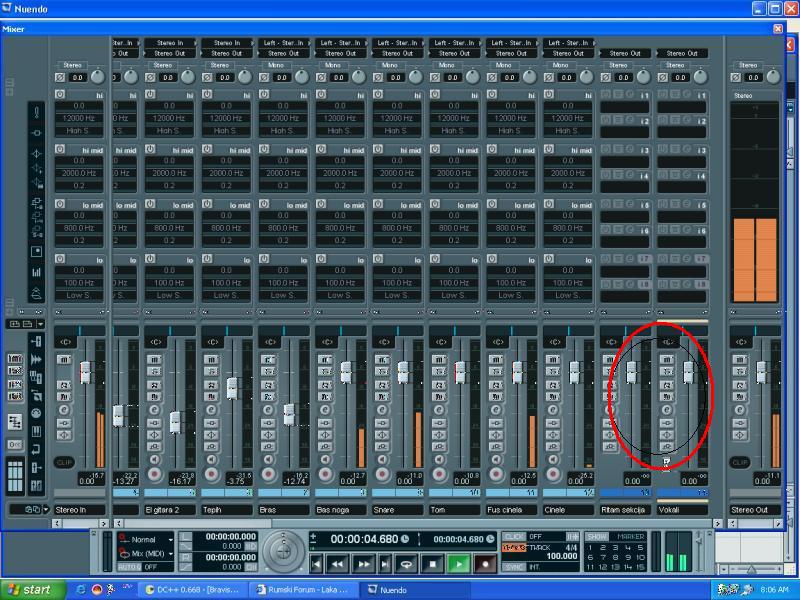
Task: Open the channel view dropdown arrow bottom-left
Action: [x=44, y=510]
